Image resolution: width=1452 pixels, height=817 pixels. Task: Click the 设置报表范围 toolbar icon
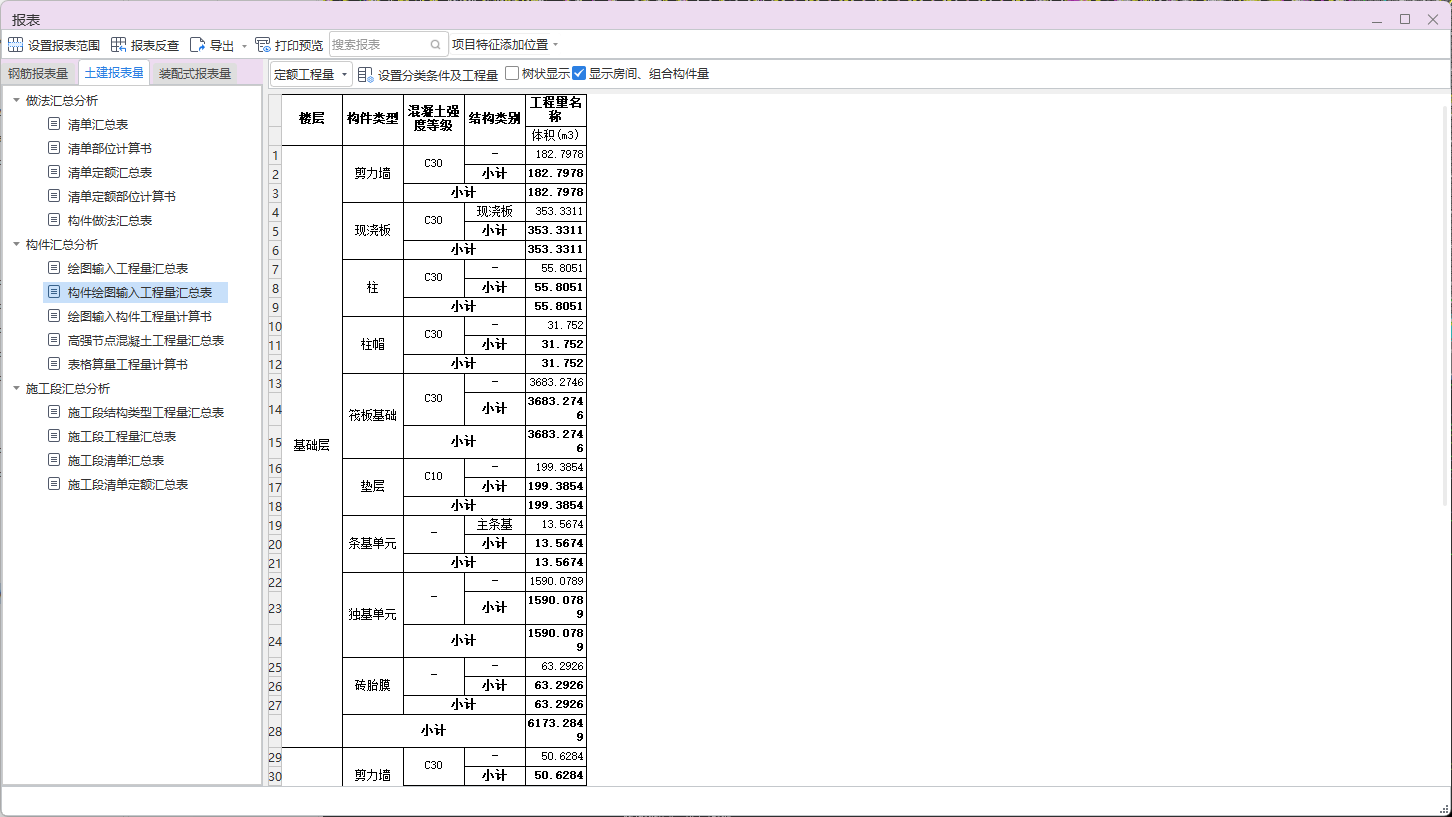click(x=15, y=45)
